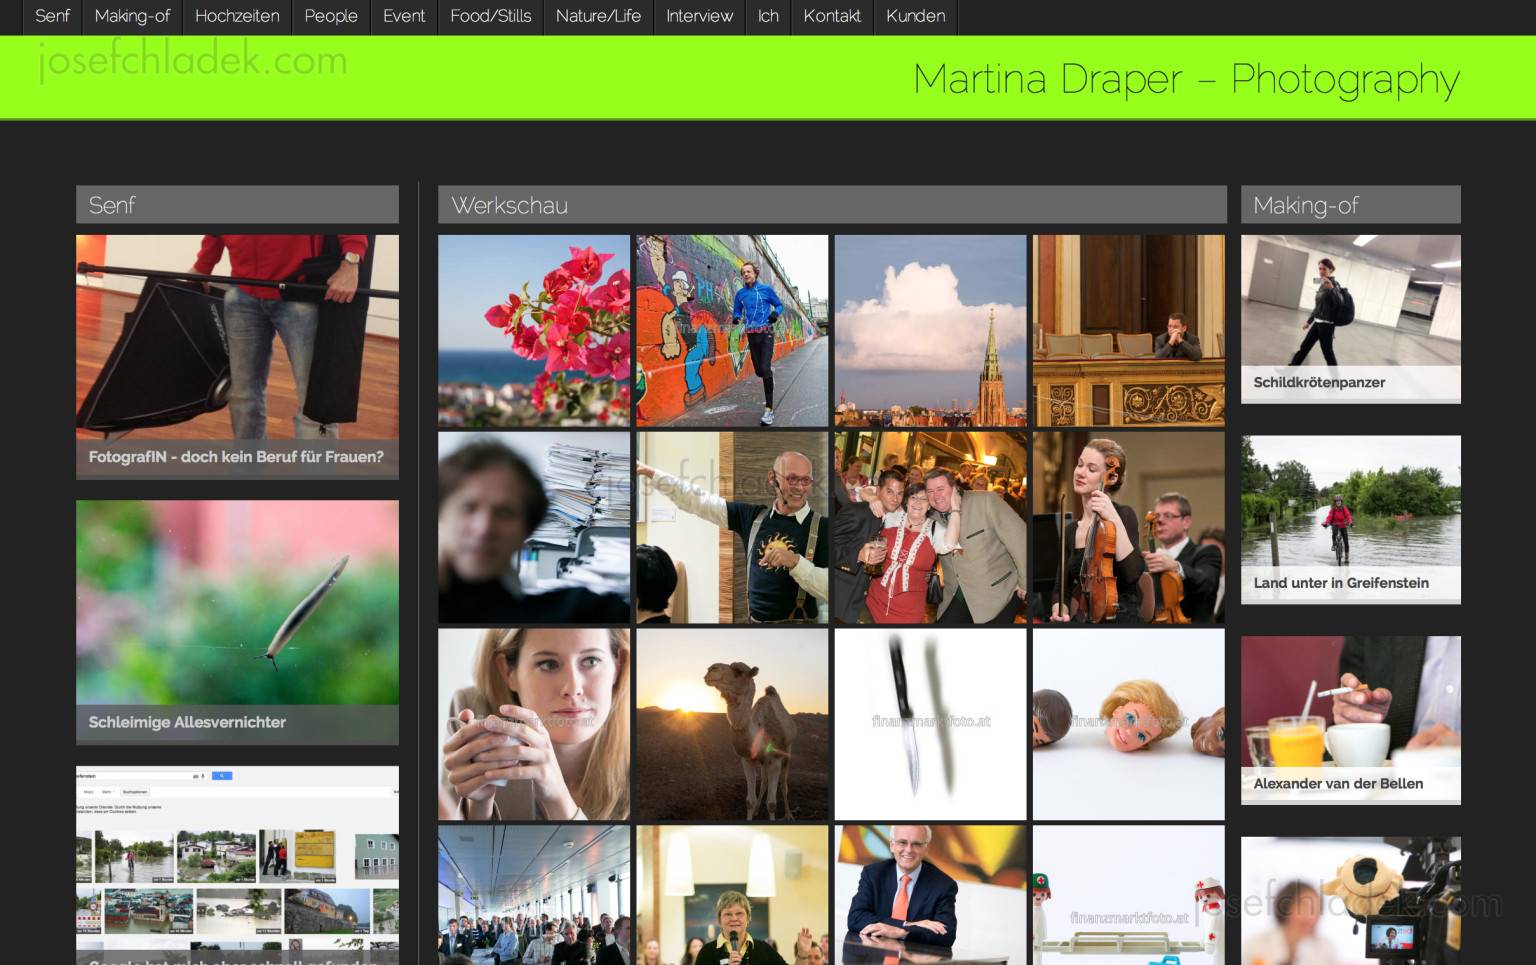The image size is (1536, 965).
Task: View the church spire with clouds photo
Action: (x=930, y=331)
